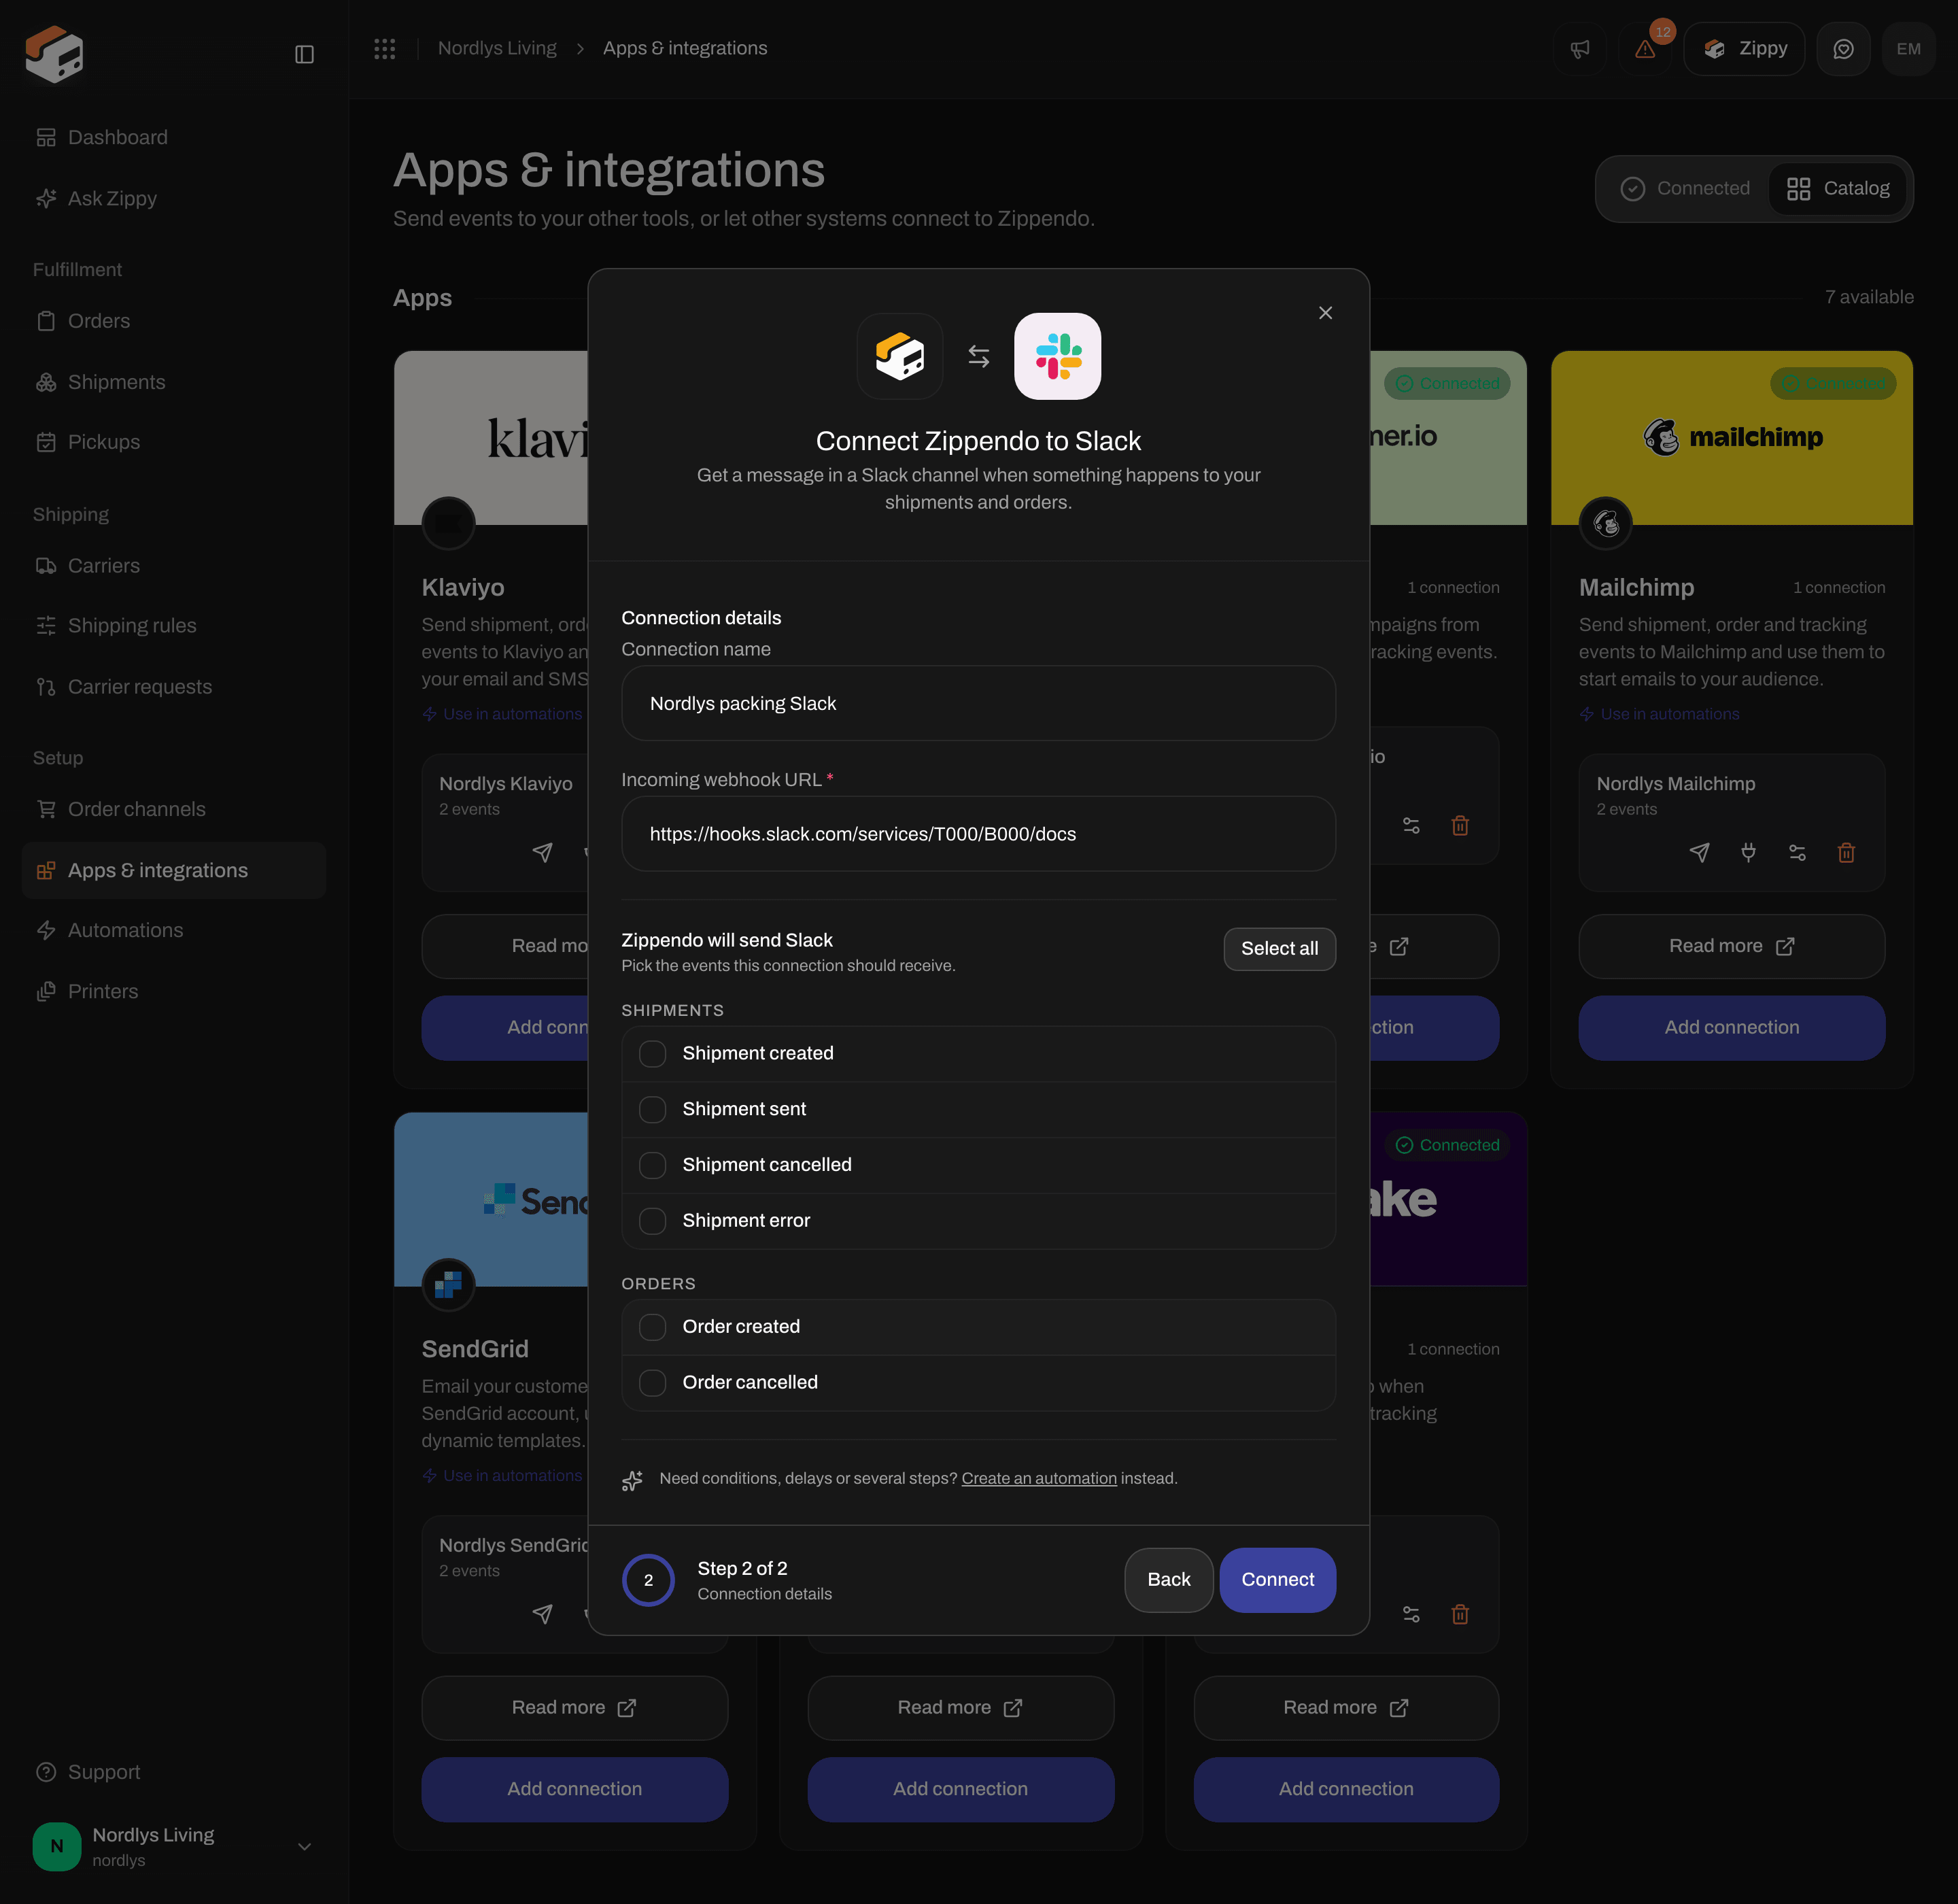The height and width of the screenshot is (1904, 1958).
Task: Tick the Order cancelled checkbox
Action: coord(652,1383)
